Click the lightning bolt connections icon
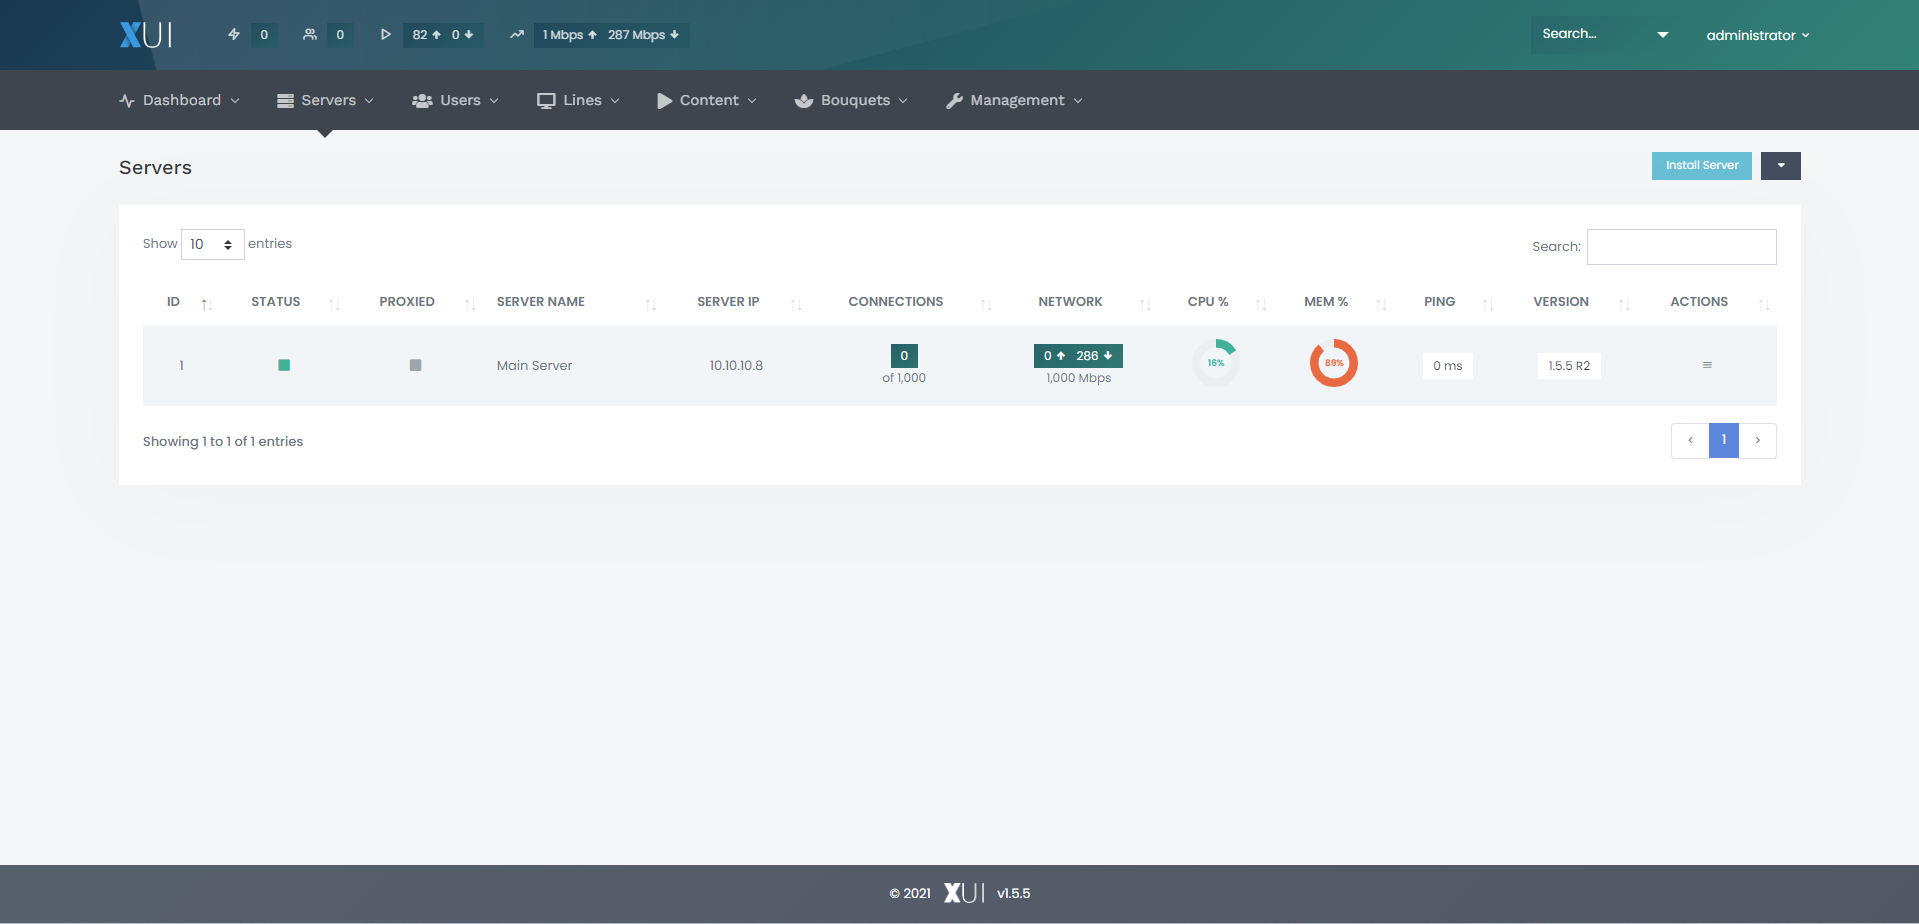Screen dimensions: 1919x924 click(x=234, y=34)
